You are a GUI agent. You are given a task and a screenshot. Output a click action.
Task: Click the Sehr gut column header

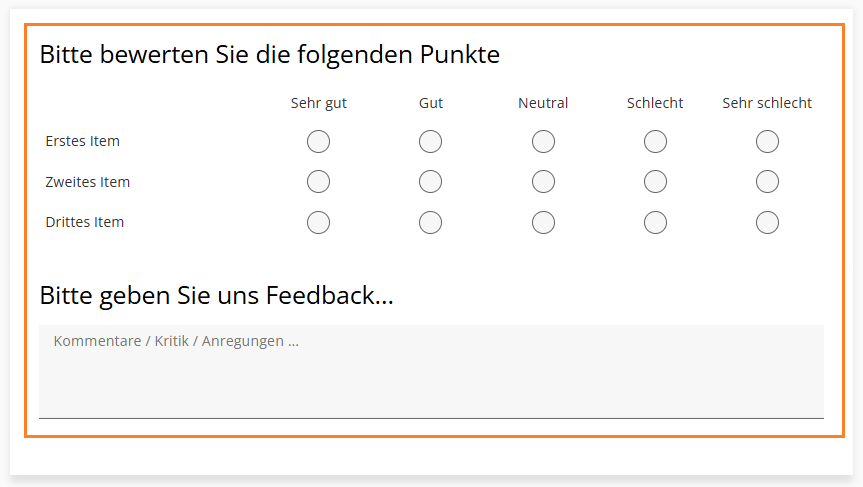coord(318,103)
